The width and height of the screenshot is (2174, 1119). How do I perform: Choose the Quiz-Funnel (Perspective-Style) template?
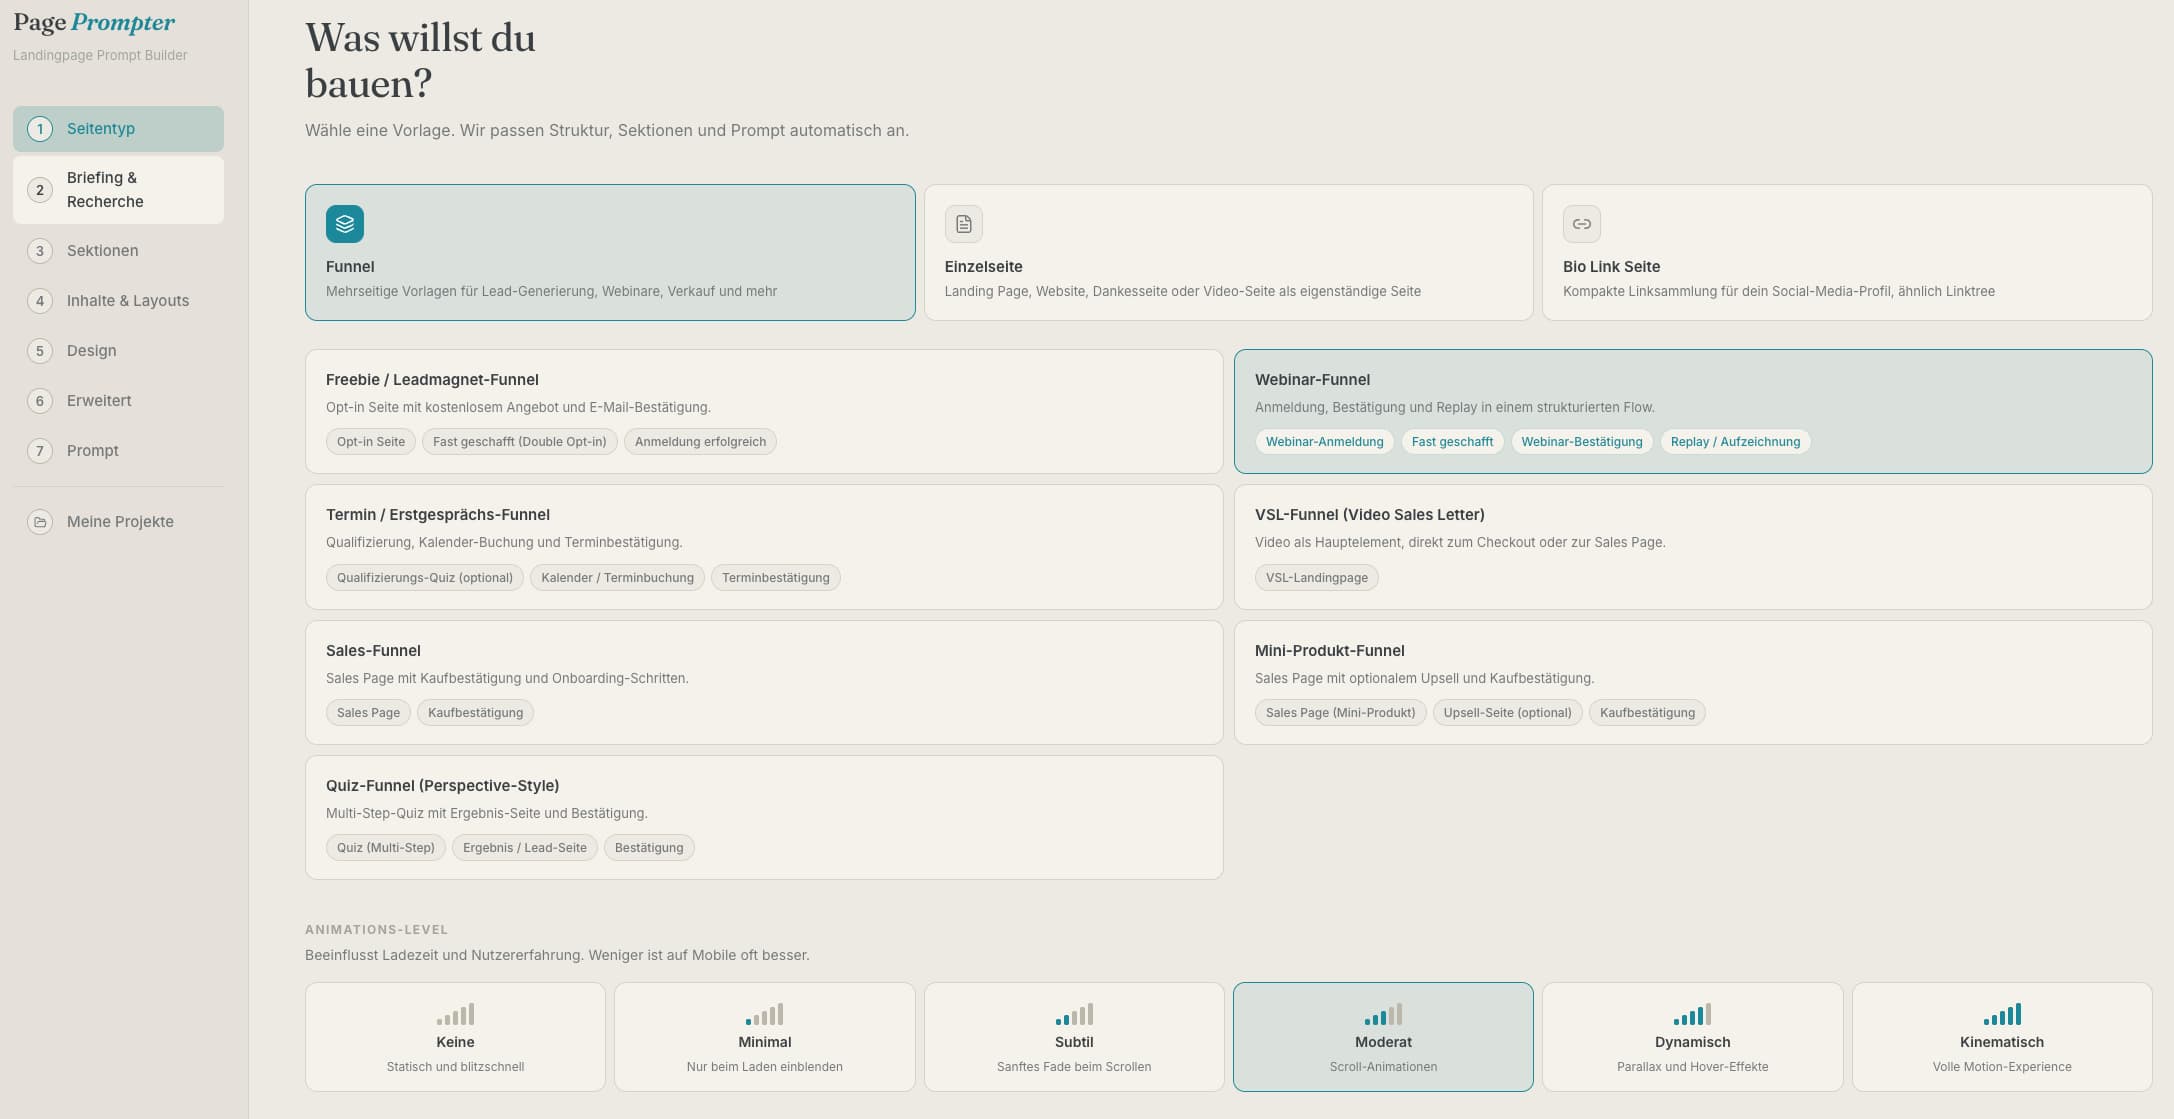click(764, 818)
